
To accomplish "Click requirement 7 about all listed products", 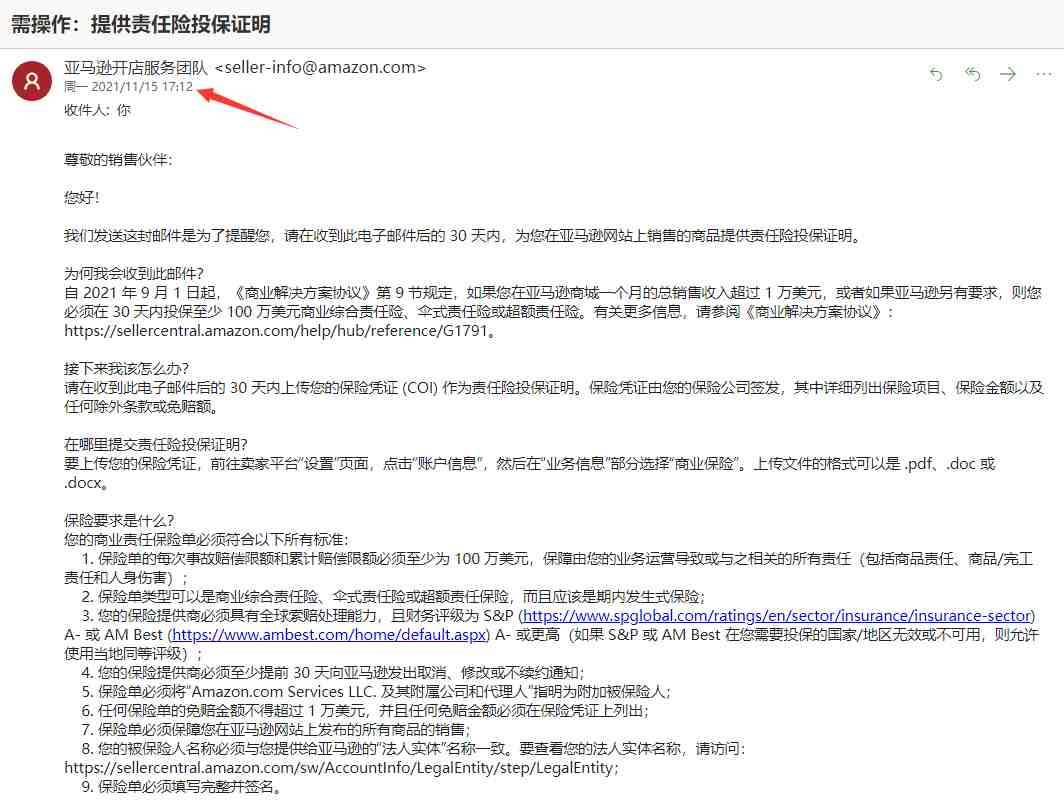I will click(x=276, y=730).
